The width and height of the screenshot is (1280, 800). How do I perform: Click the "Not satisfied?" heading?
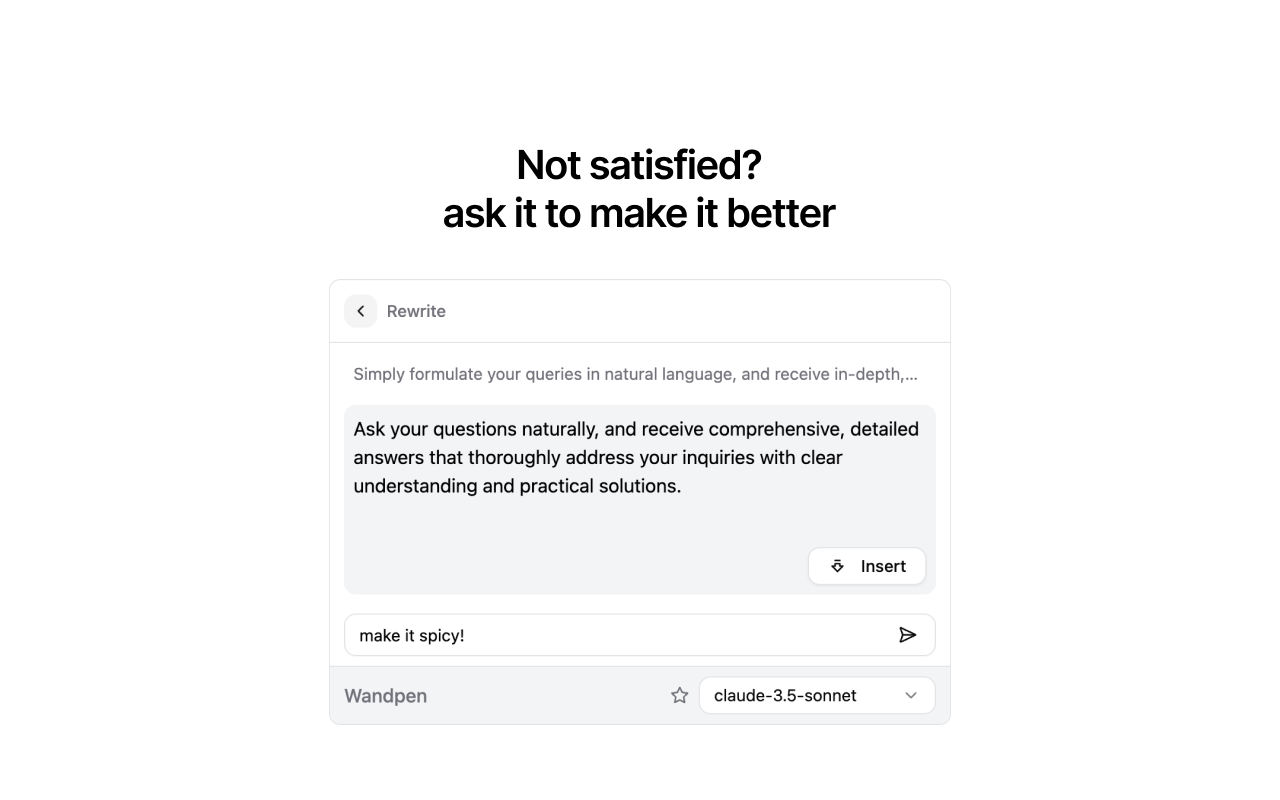pyautogui.click(x=639, y=165)
